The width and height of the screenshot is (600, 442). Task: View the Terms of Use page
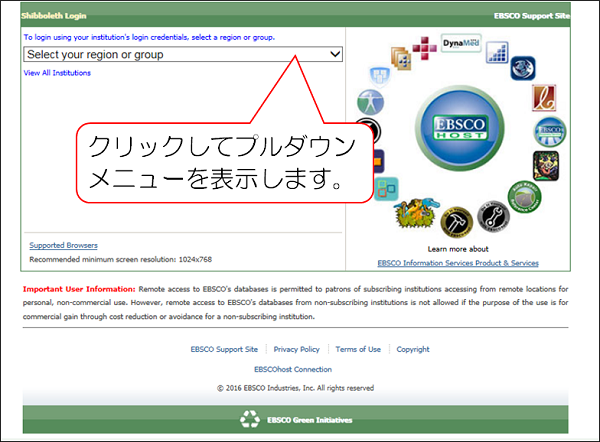tap(358, 349)
